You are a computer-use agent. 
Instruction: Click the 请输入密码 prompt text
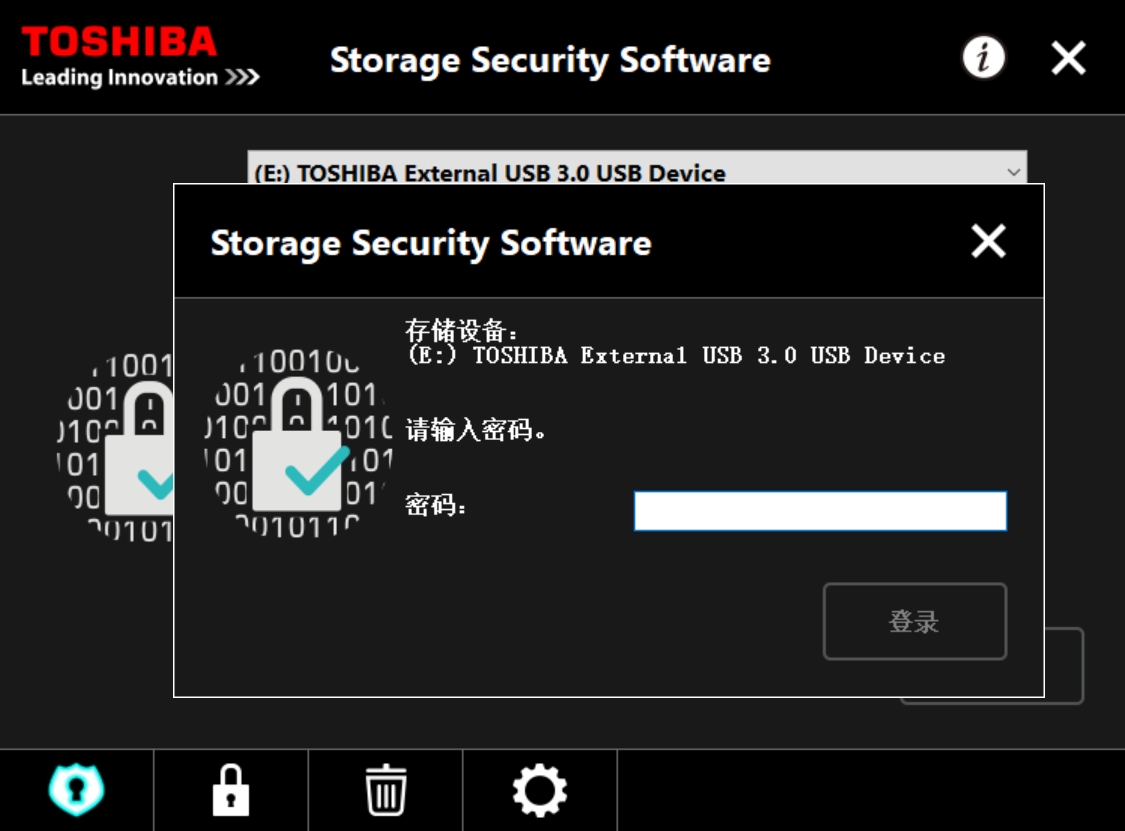tap(475, 430)
